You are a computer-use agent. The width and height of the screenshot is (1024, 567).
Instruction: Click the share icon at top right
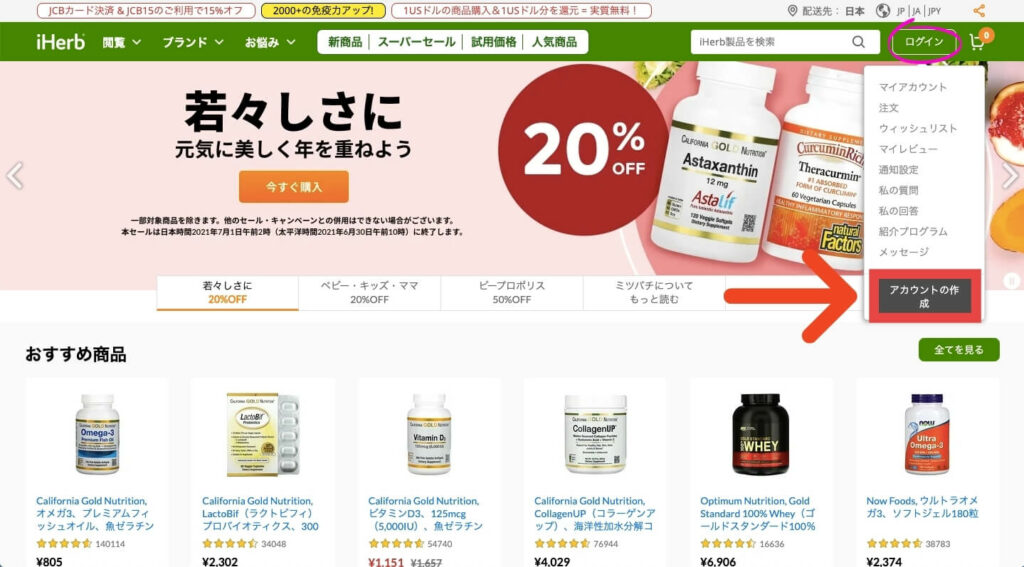point(978,10)
